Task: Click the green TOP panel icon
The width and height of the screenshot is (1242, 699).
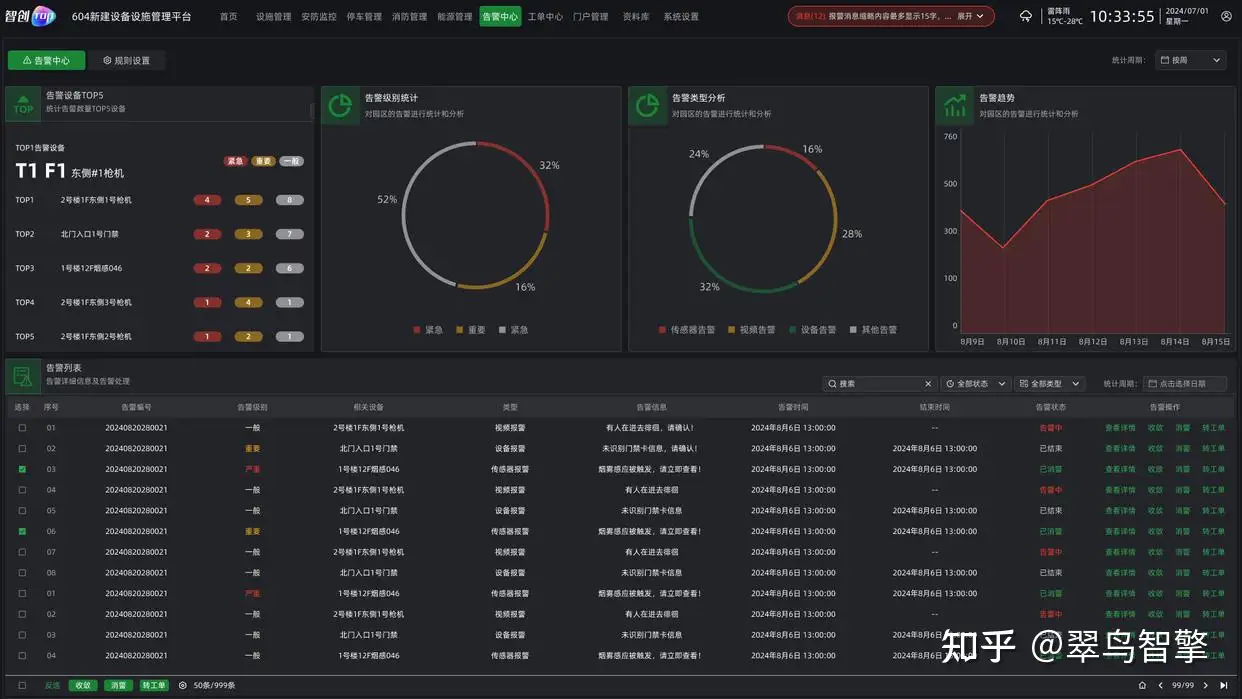Action: pos(23,105)
